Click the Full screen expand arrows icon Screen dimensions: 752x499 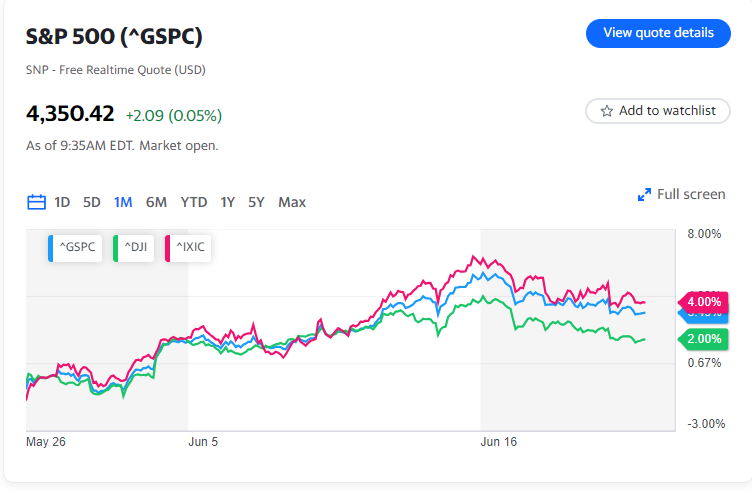[x=645, y=195]
